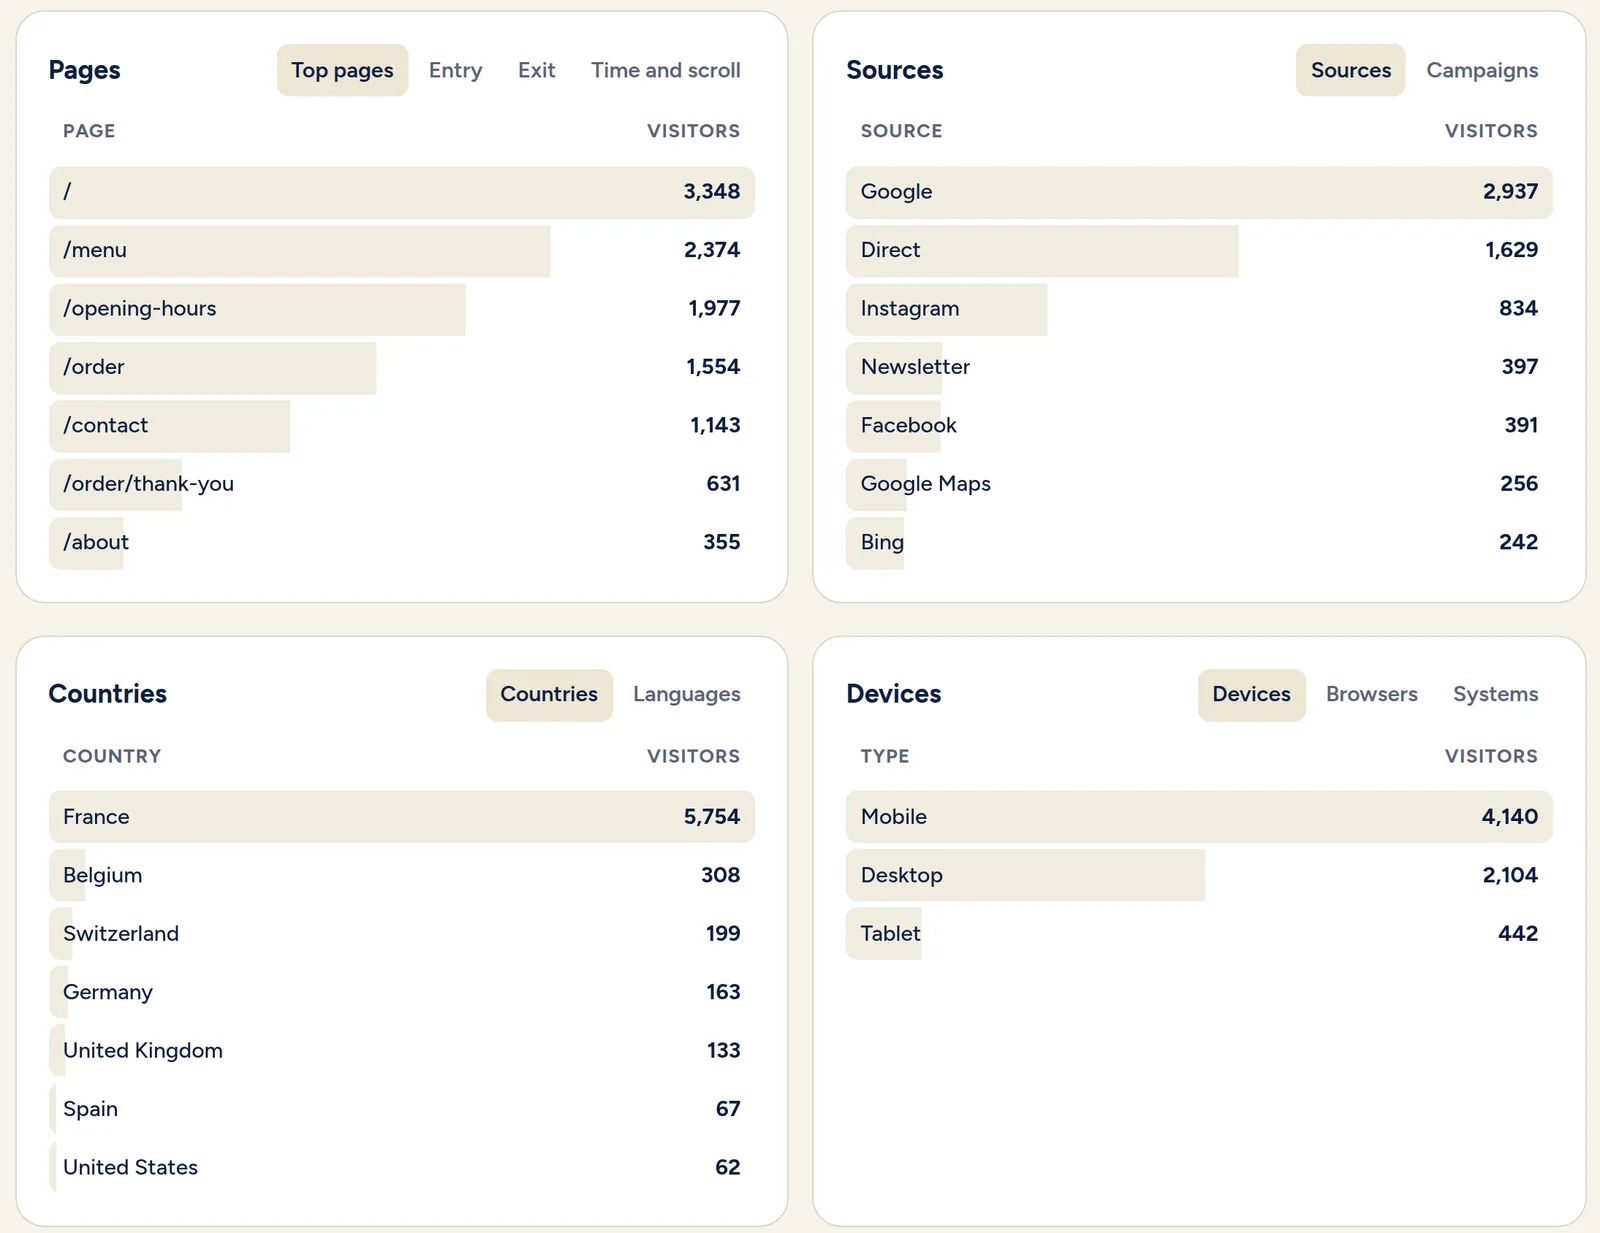Choose the Tablet device row

coord(1199,934)
